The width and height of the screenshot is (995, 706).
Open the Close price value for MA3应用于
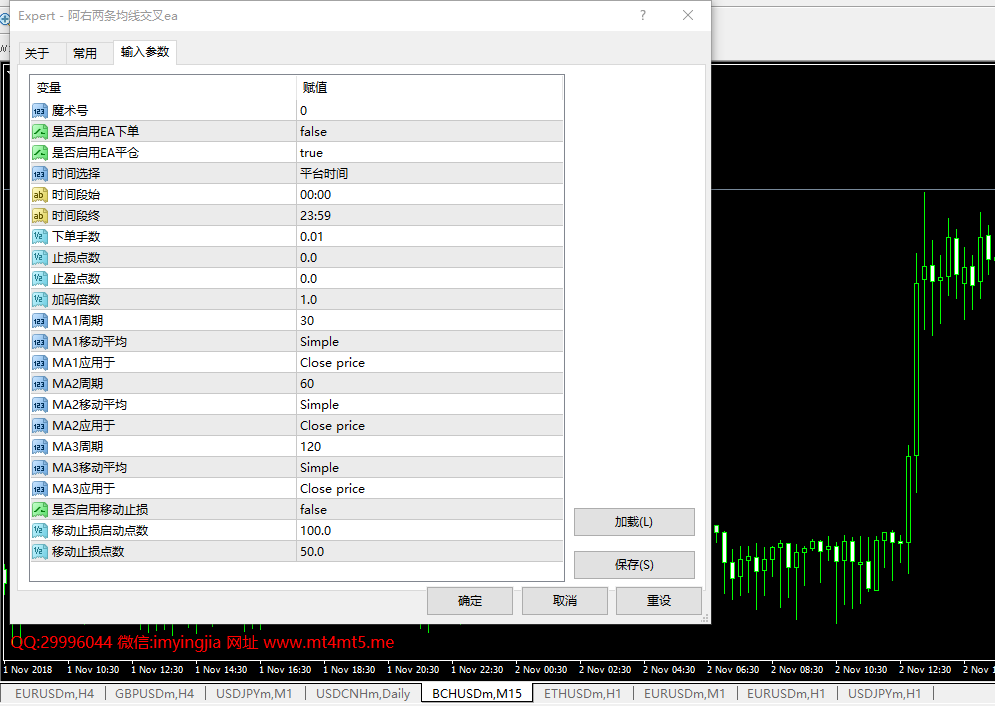pyautogui.click(x=430, y=488)
